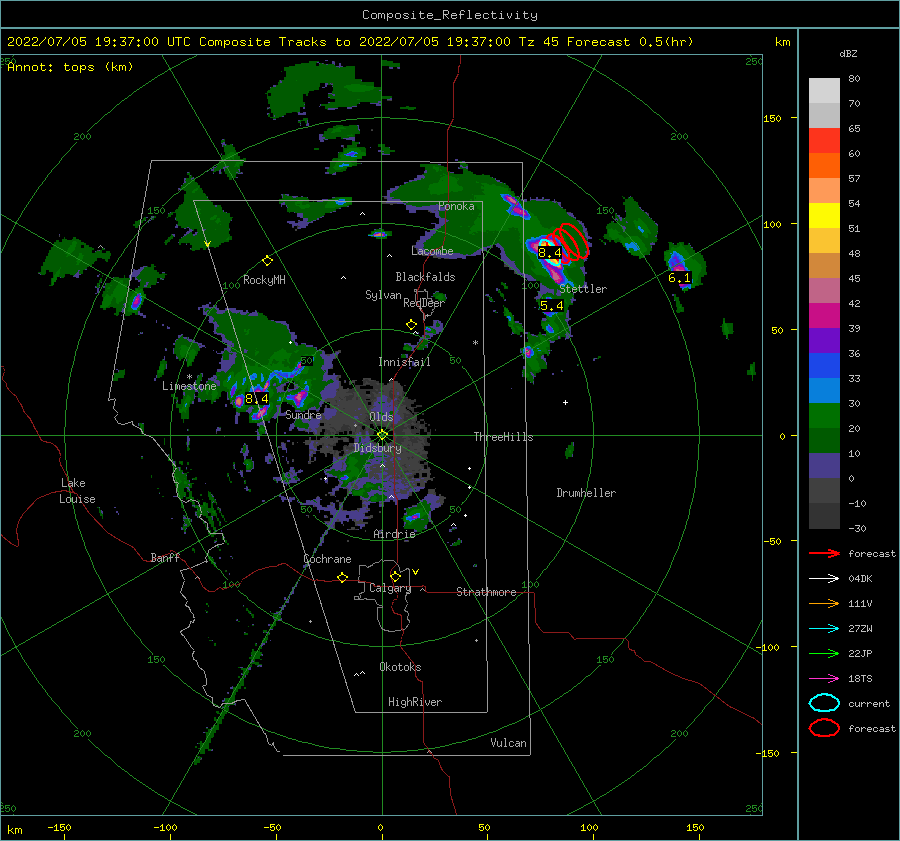This screenshot has width=900, height=841.
Task: Click the Sundre town label
Action: coord(303,415)
